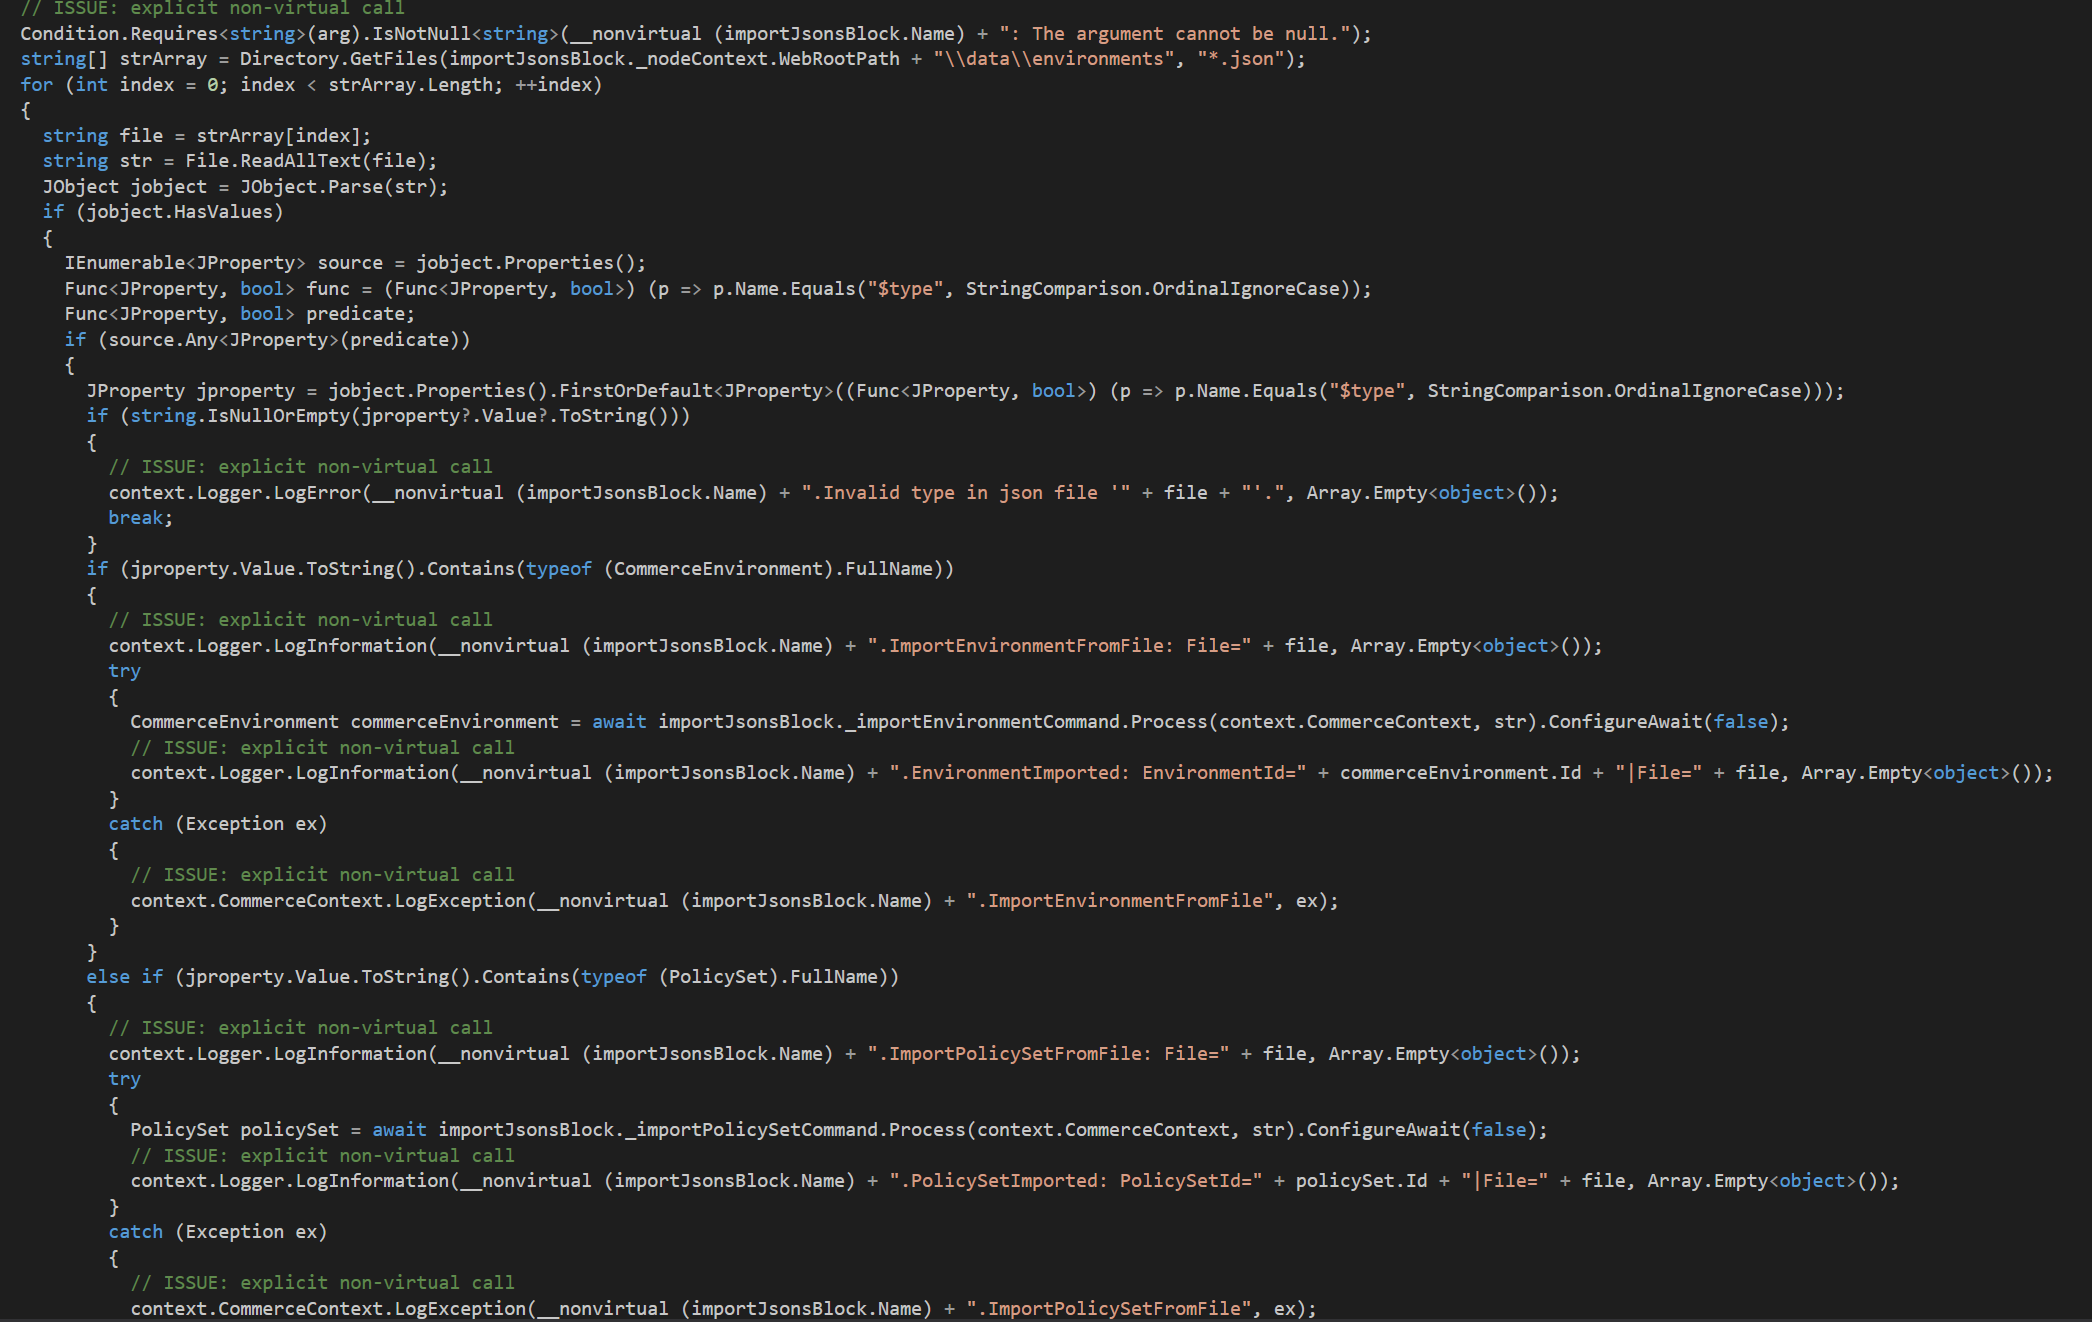Click 'context.Logger.LogError' call
Viewport: 2092px width, 1322px height.
click(x=833, y=493)
